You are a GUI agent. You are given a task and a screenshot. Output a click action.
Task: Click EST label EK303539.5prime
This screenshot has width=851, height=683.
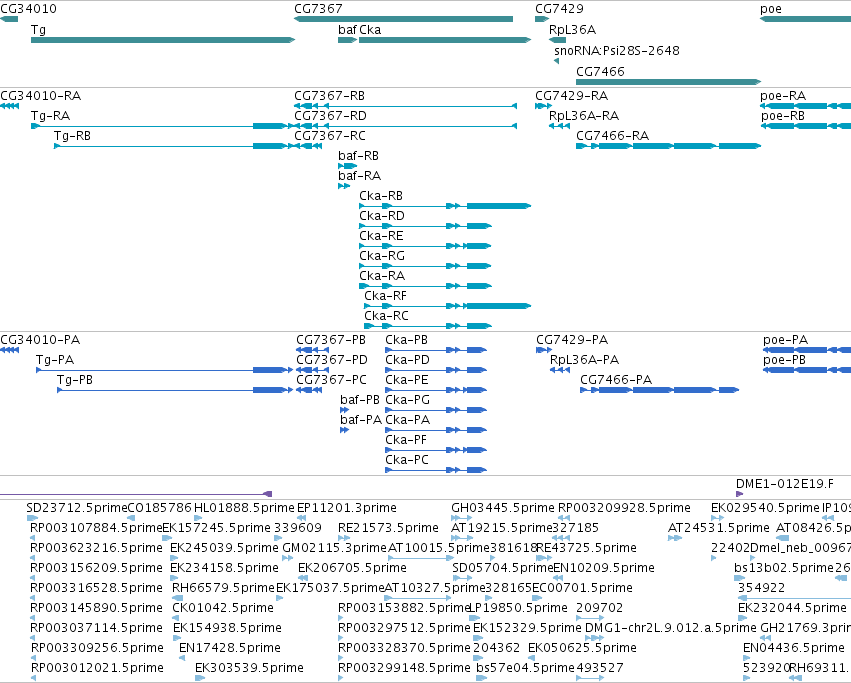(249, 668)
